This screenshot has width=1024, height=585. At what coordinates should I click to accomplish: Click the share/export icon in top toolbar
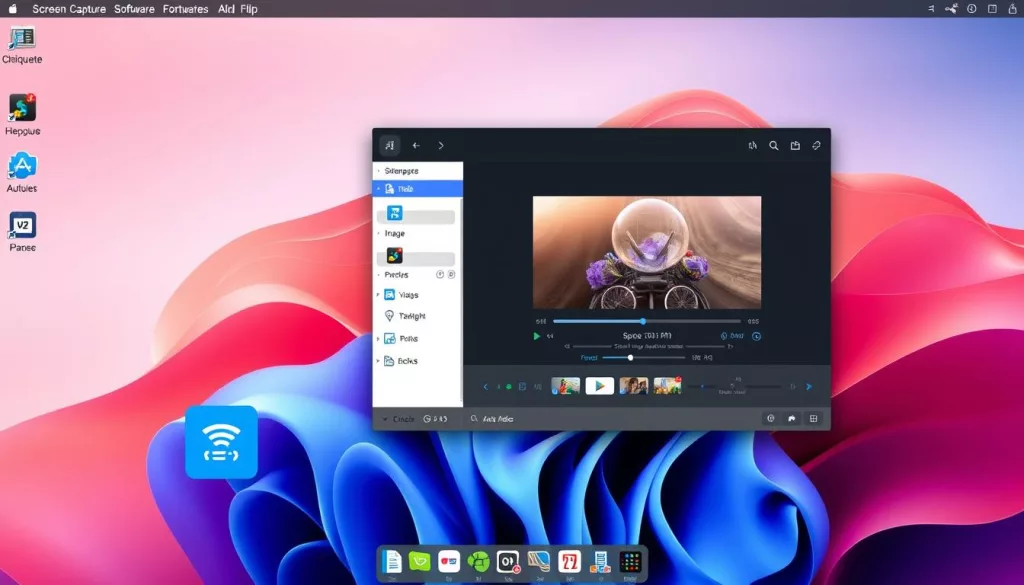point(795,146)
